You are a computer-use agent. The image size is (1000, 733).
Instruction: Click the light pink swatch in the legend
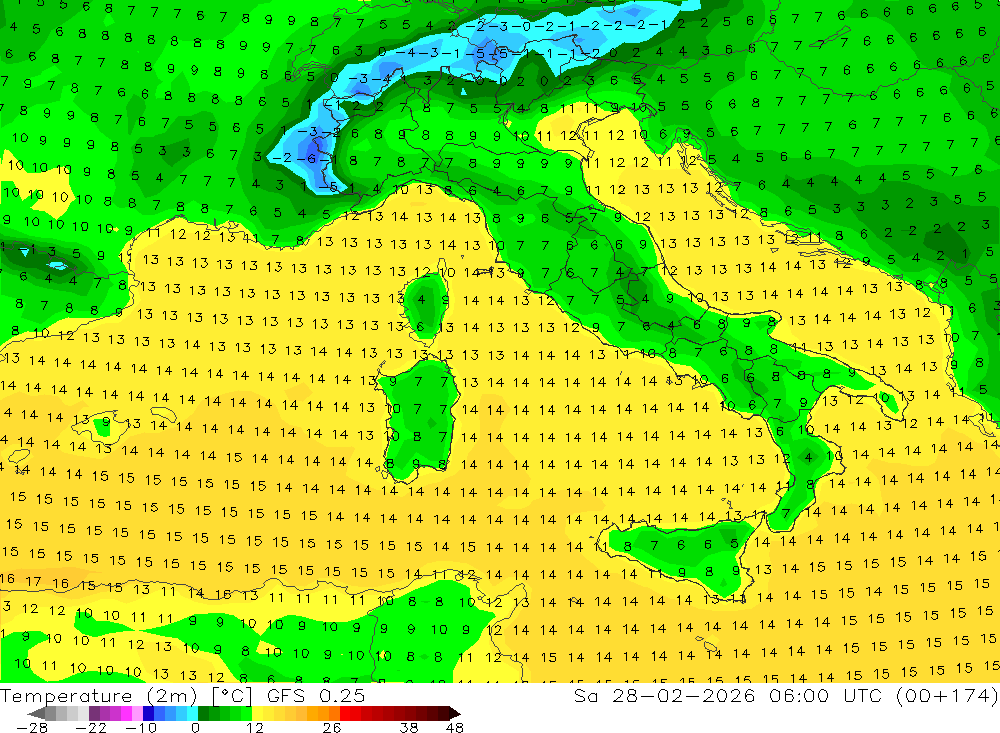(137, 714)
